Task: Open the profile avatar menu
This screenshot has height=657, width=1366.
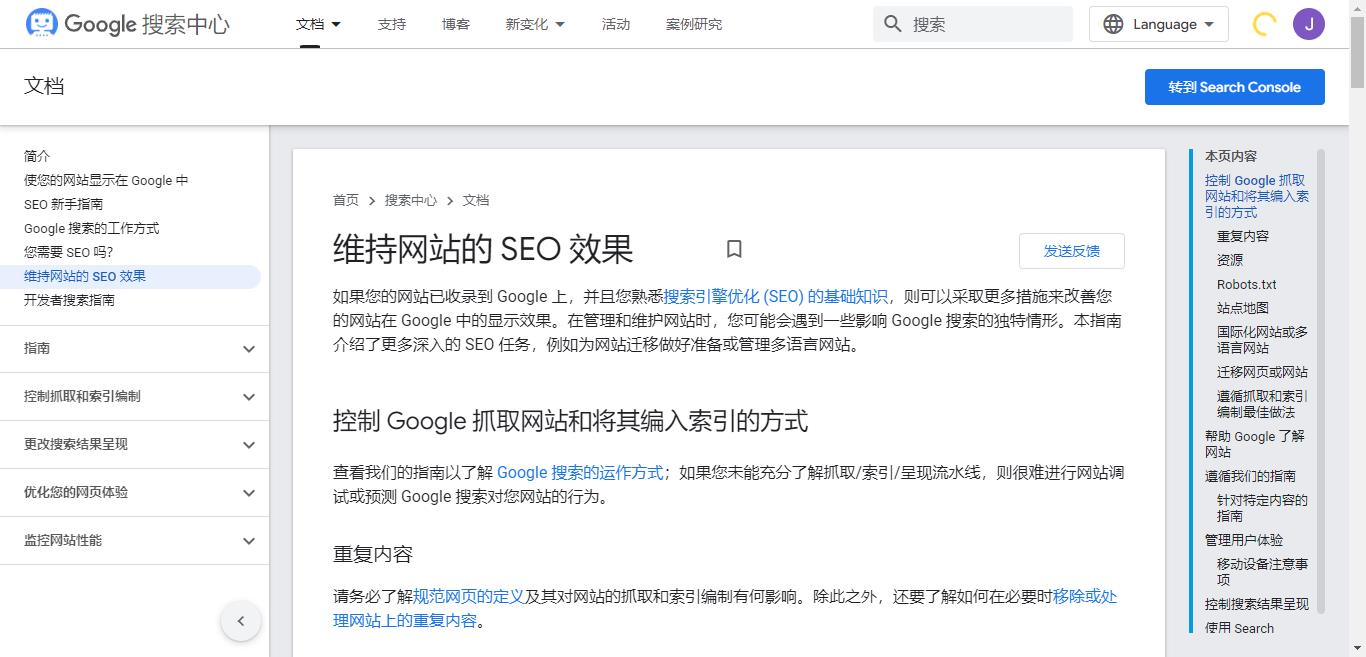Action: (1309, 23)
